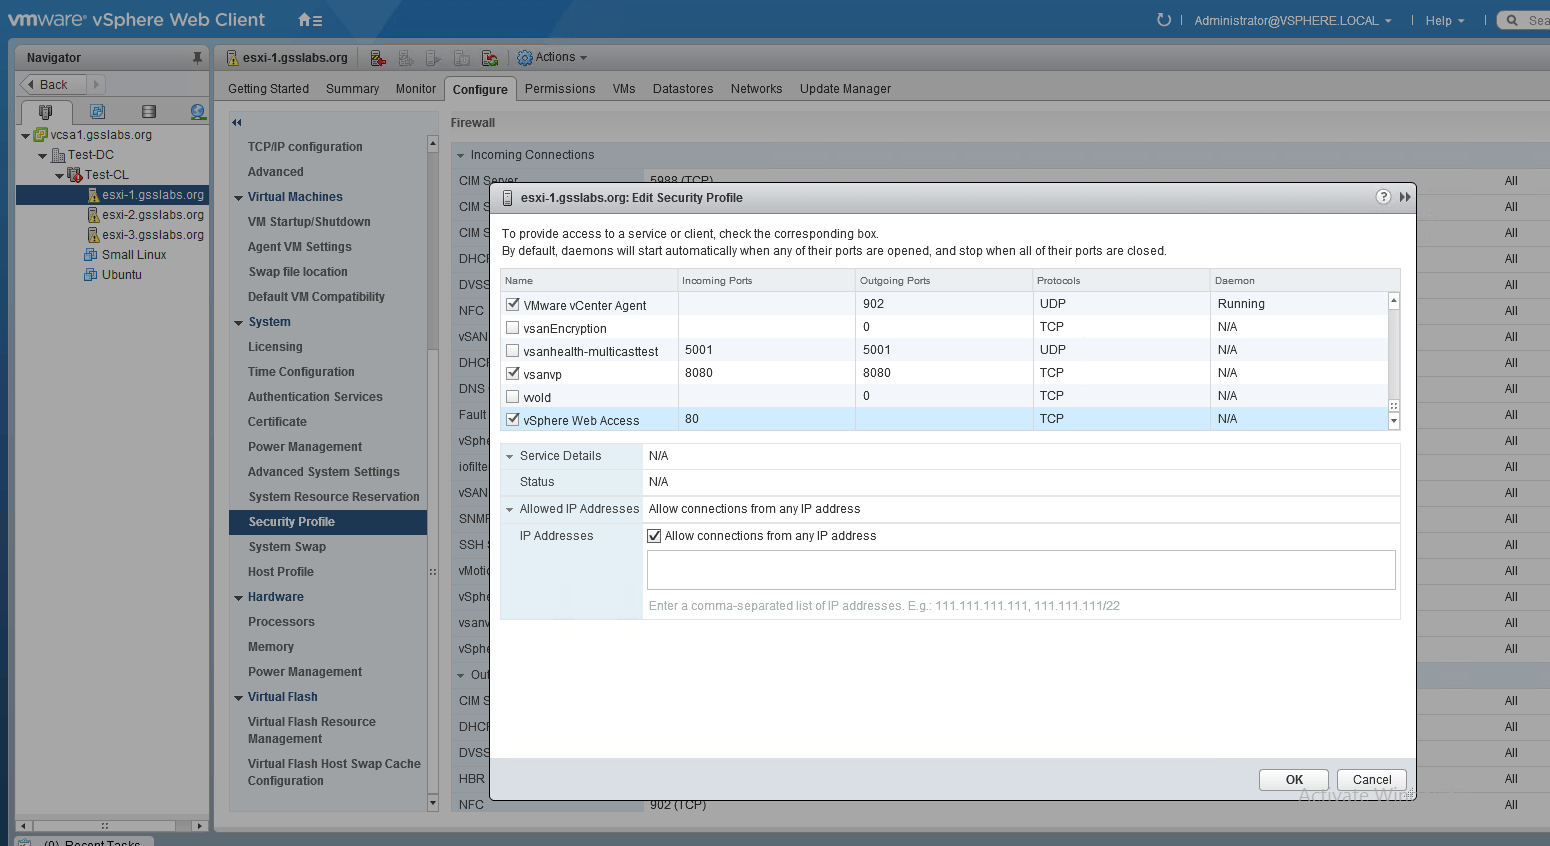Image resolution: width=1550 pixels, height=846 pixels.
Task: Click the refresh icon in top header
Action: pyautogui.click(x=1163, y=20)
